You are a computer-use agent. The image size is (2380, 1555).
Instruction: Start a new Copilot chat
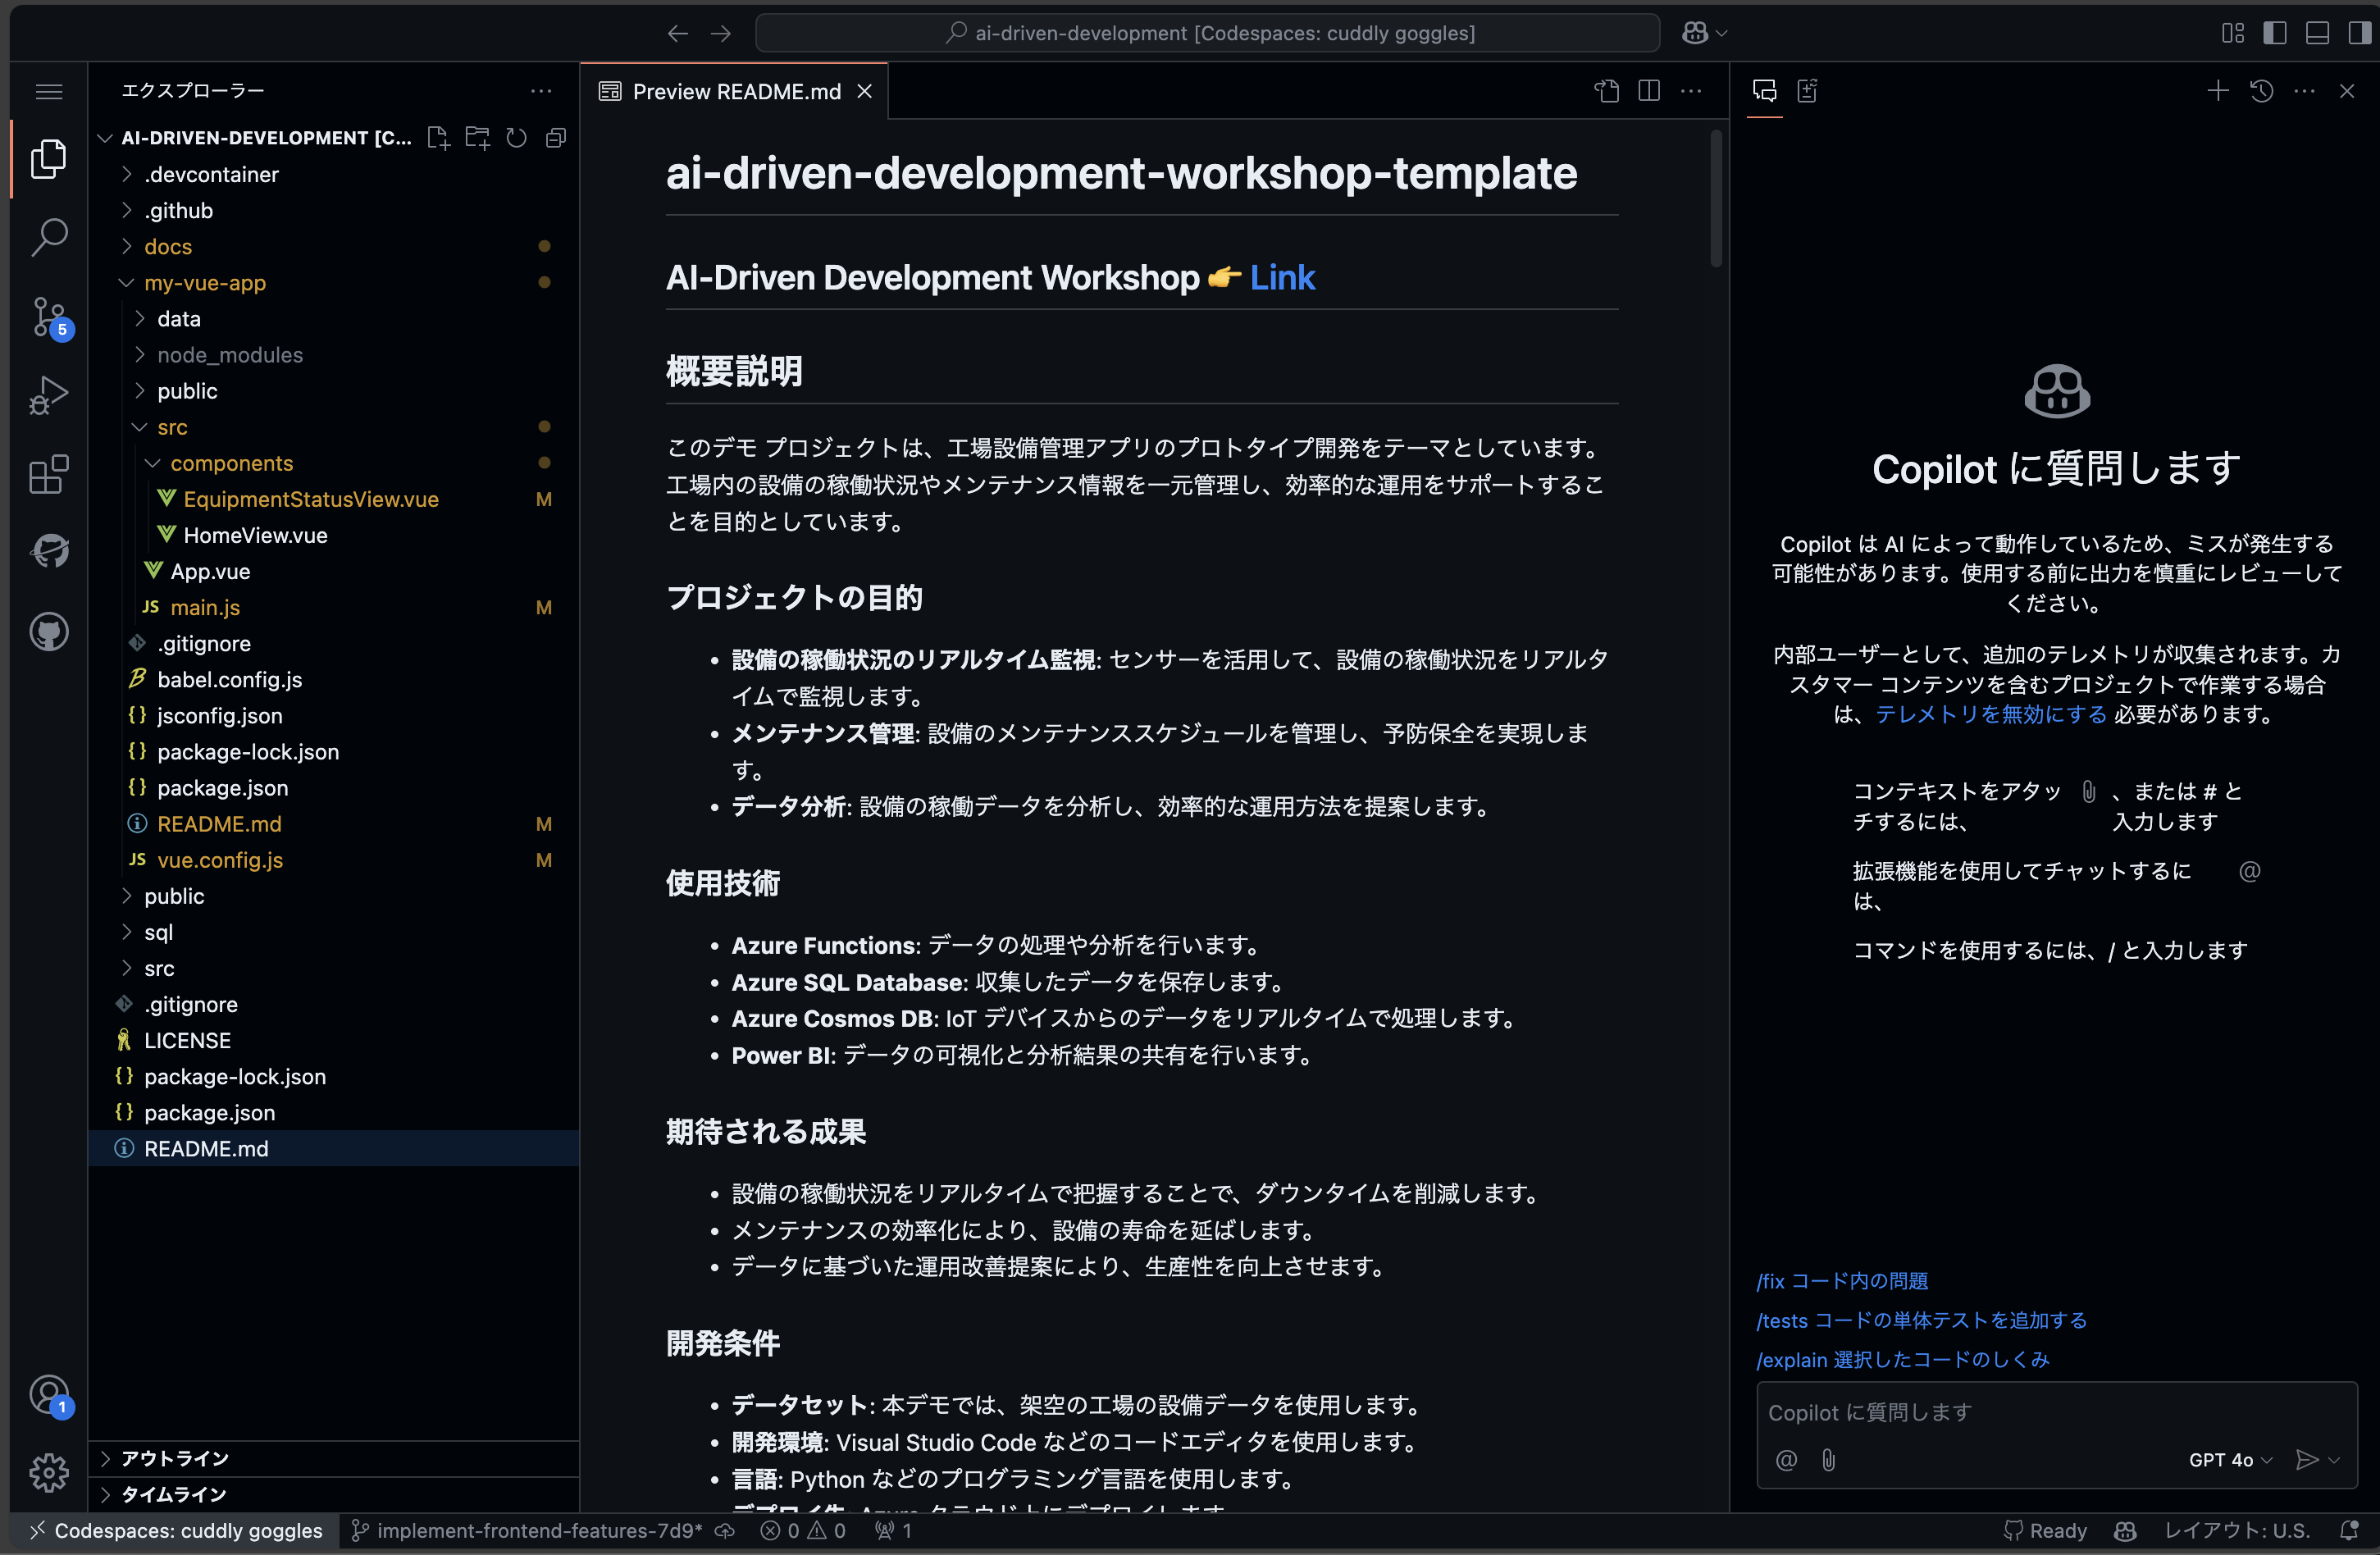[2217, 91]
